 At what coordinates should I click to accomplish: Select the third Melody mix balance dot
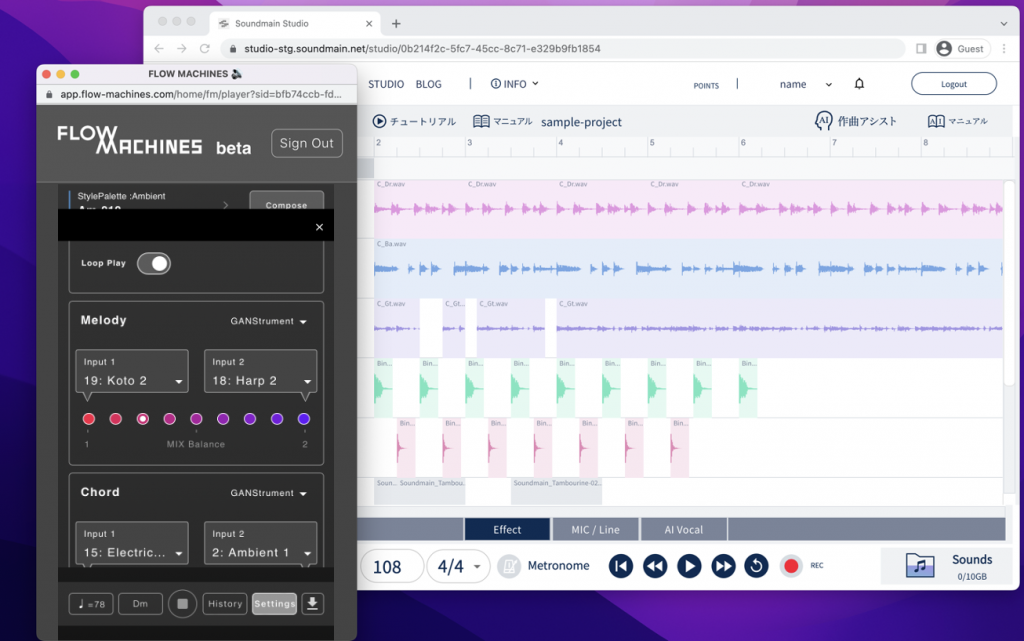(x=142, y=419)
